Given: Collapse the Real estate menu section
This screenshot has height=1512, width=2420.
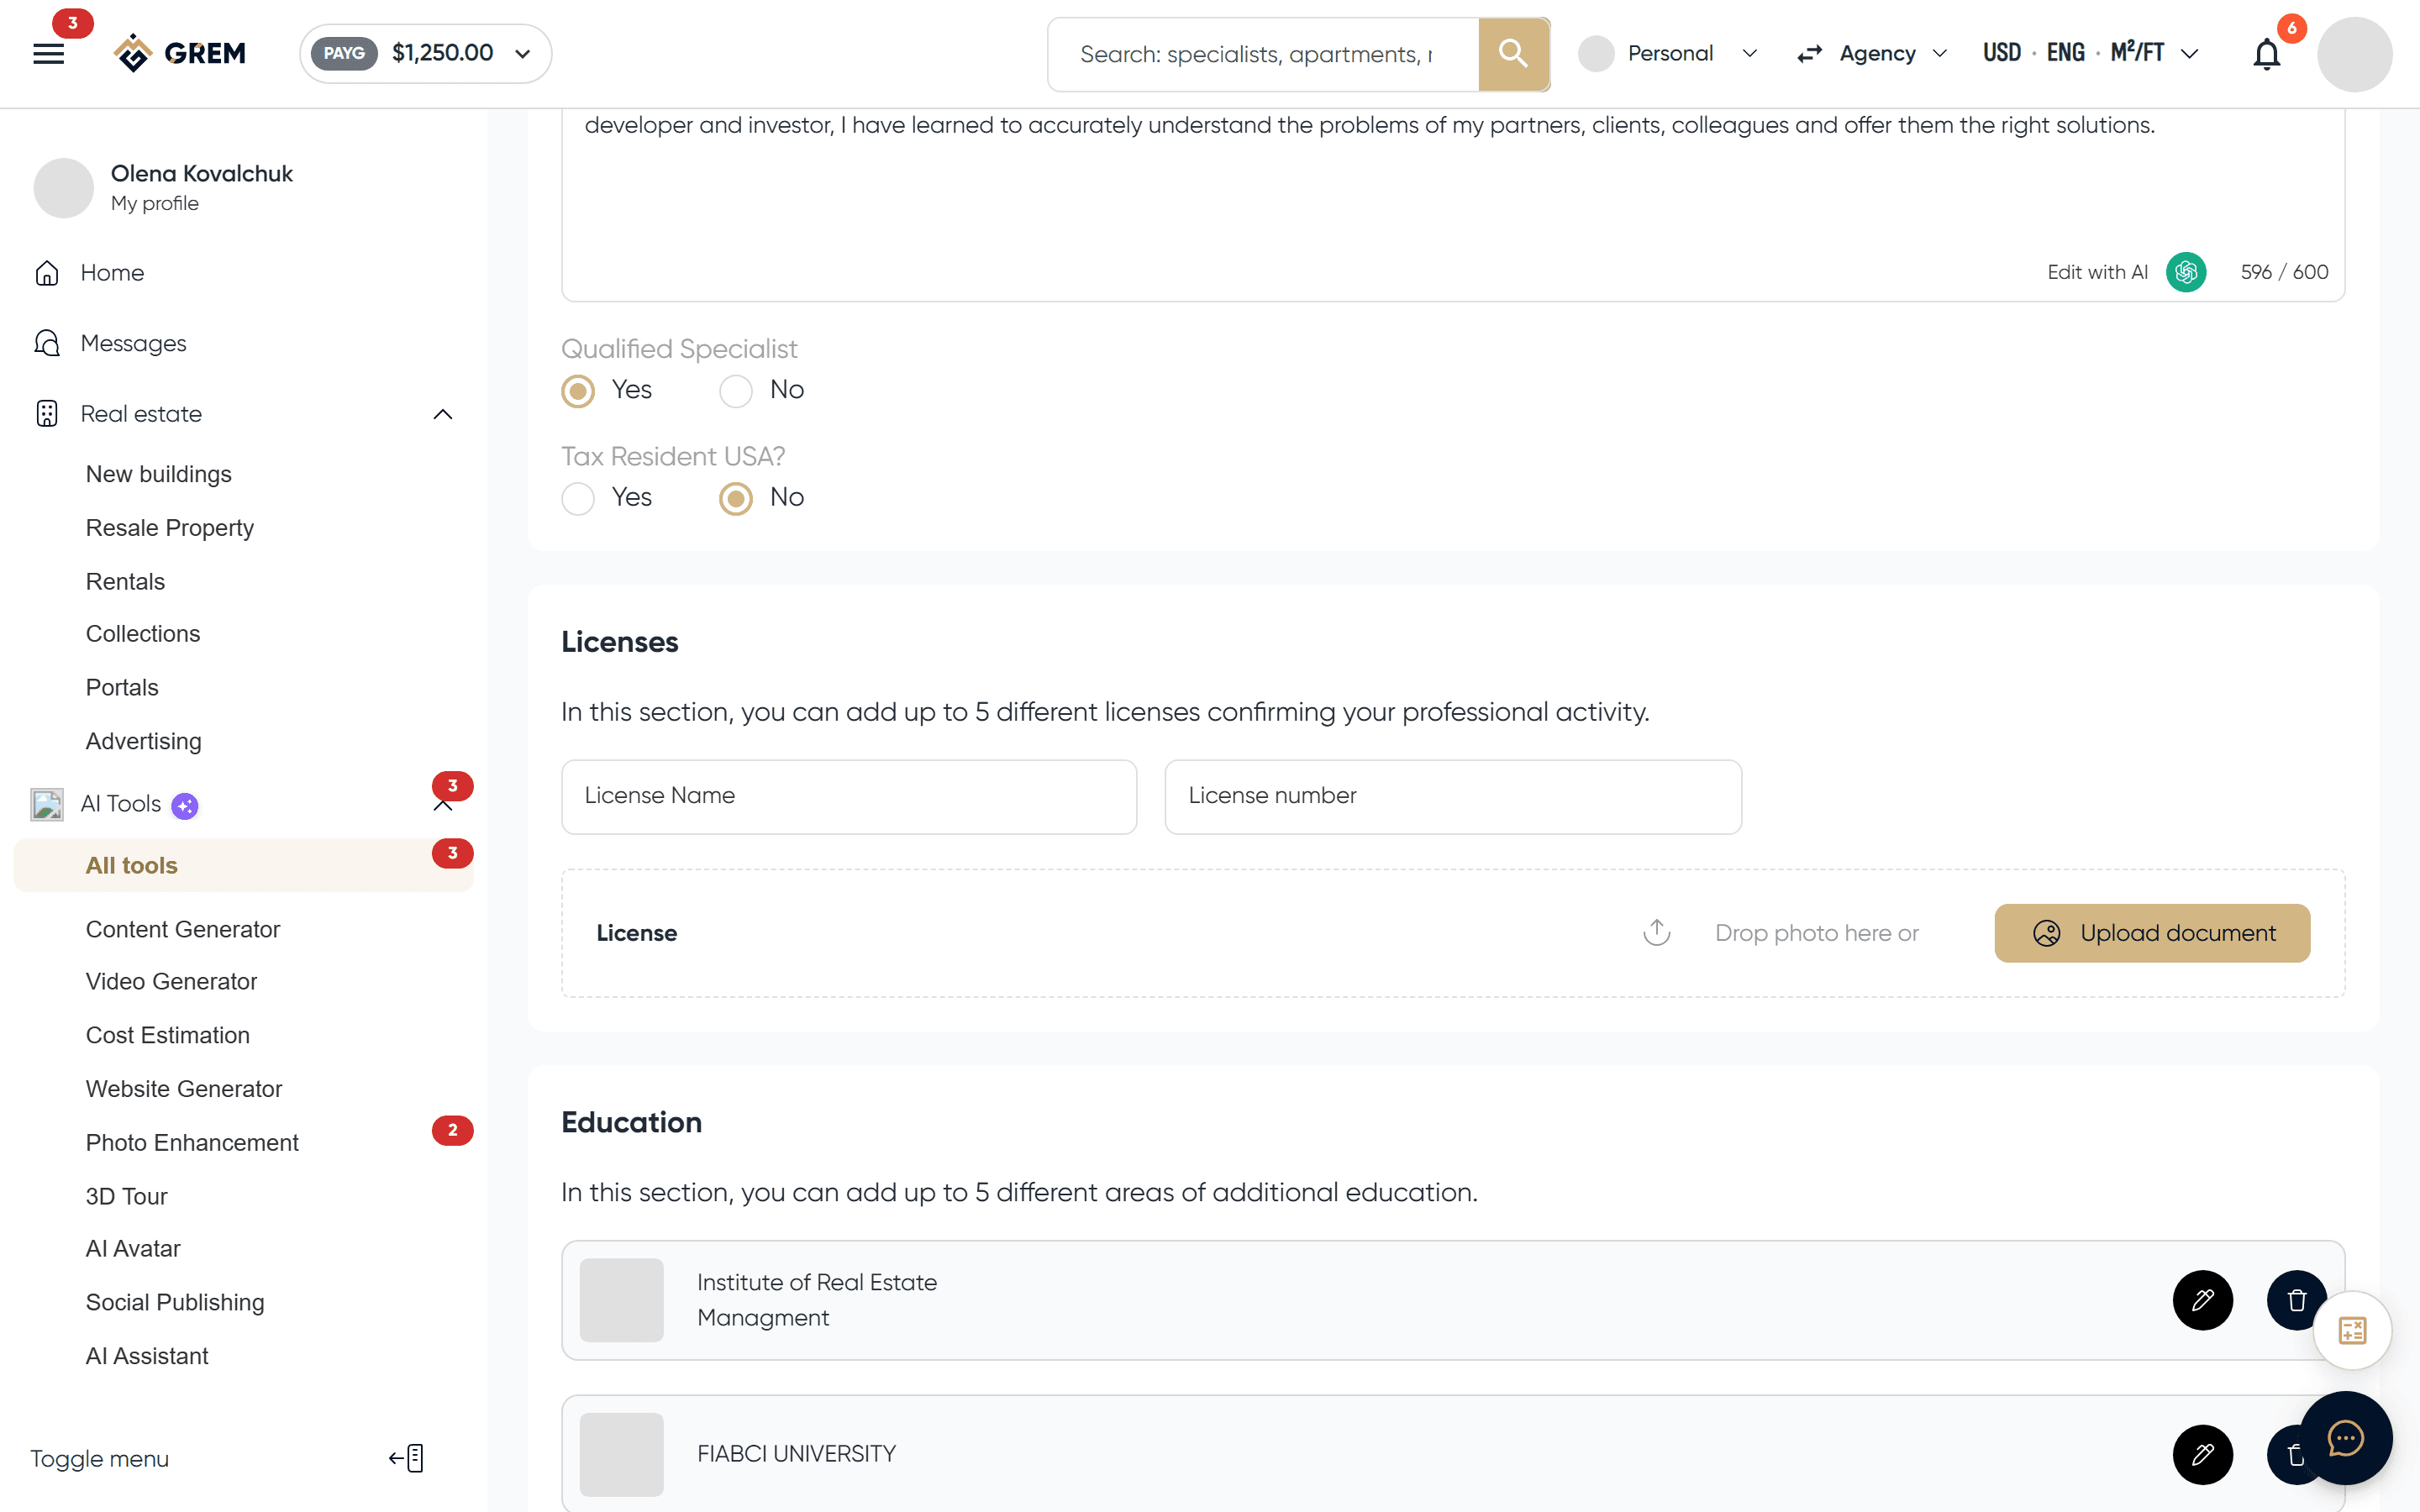Looking at the screenshot, I should (442, 414).
